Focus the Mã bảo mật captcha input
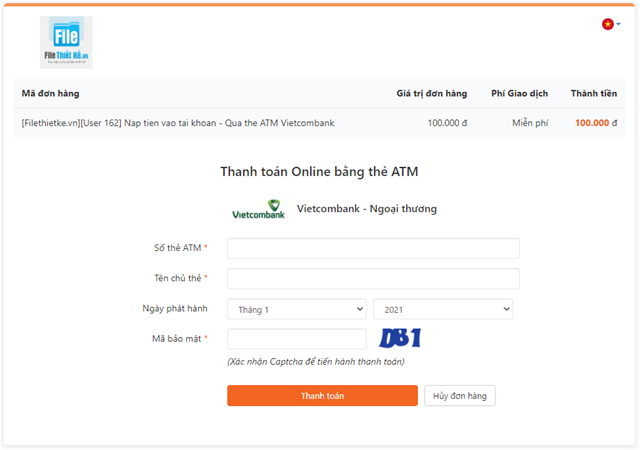The height and width of the screenshot is (450, 640). click(x=297, y=339)
